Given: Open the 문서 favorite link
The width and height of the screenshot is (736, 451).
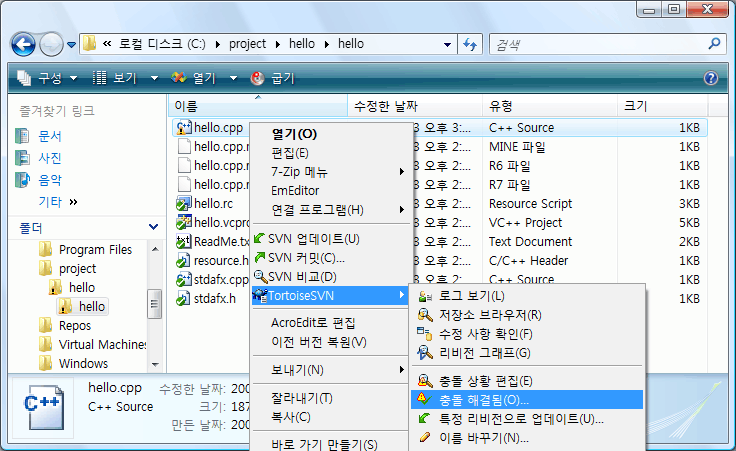Looking at the screenshot, I should point(50,136).
